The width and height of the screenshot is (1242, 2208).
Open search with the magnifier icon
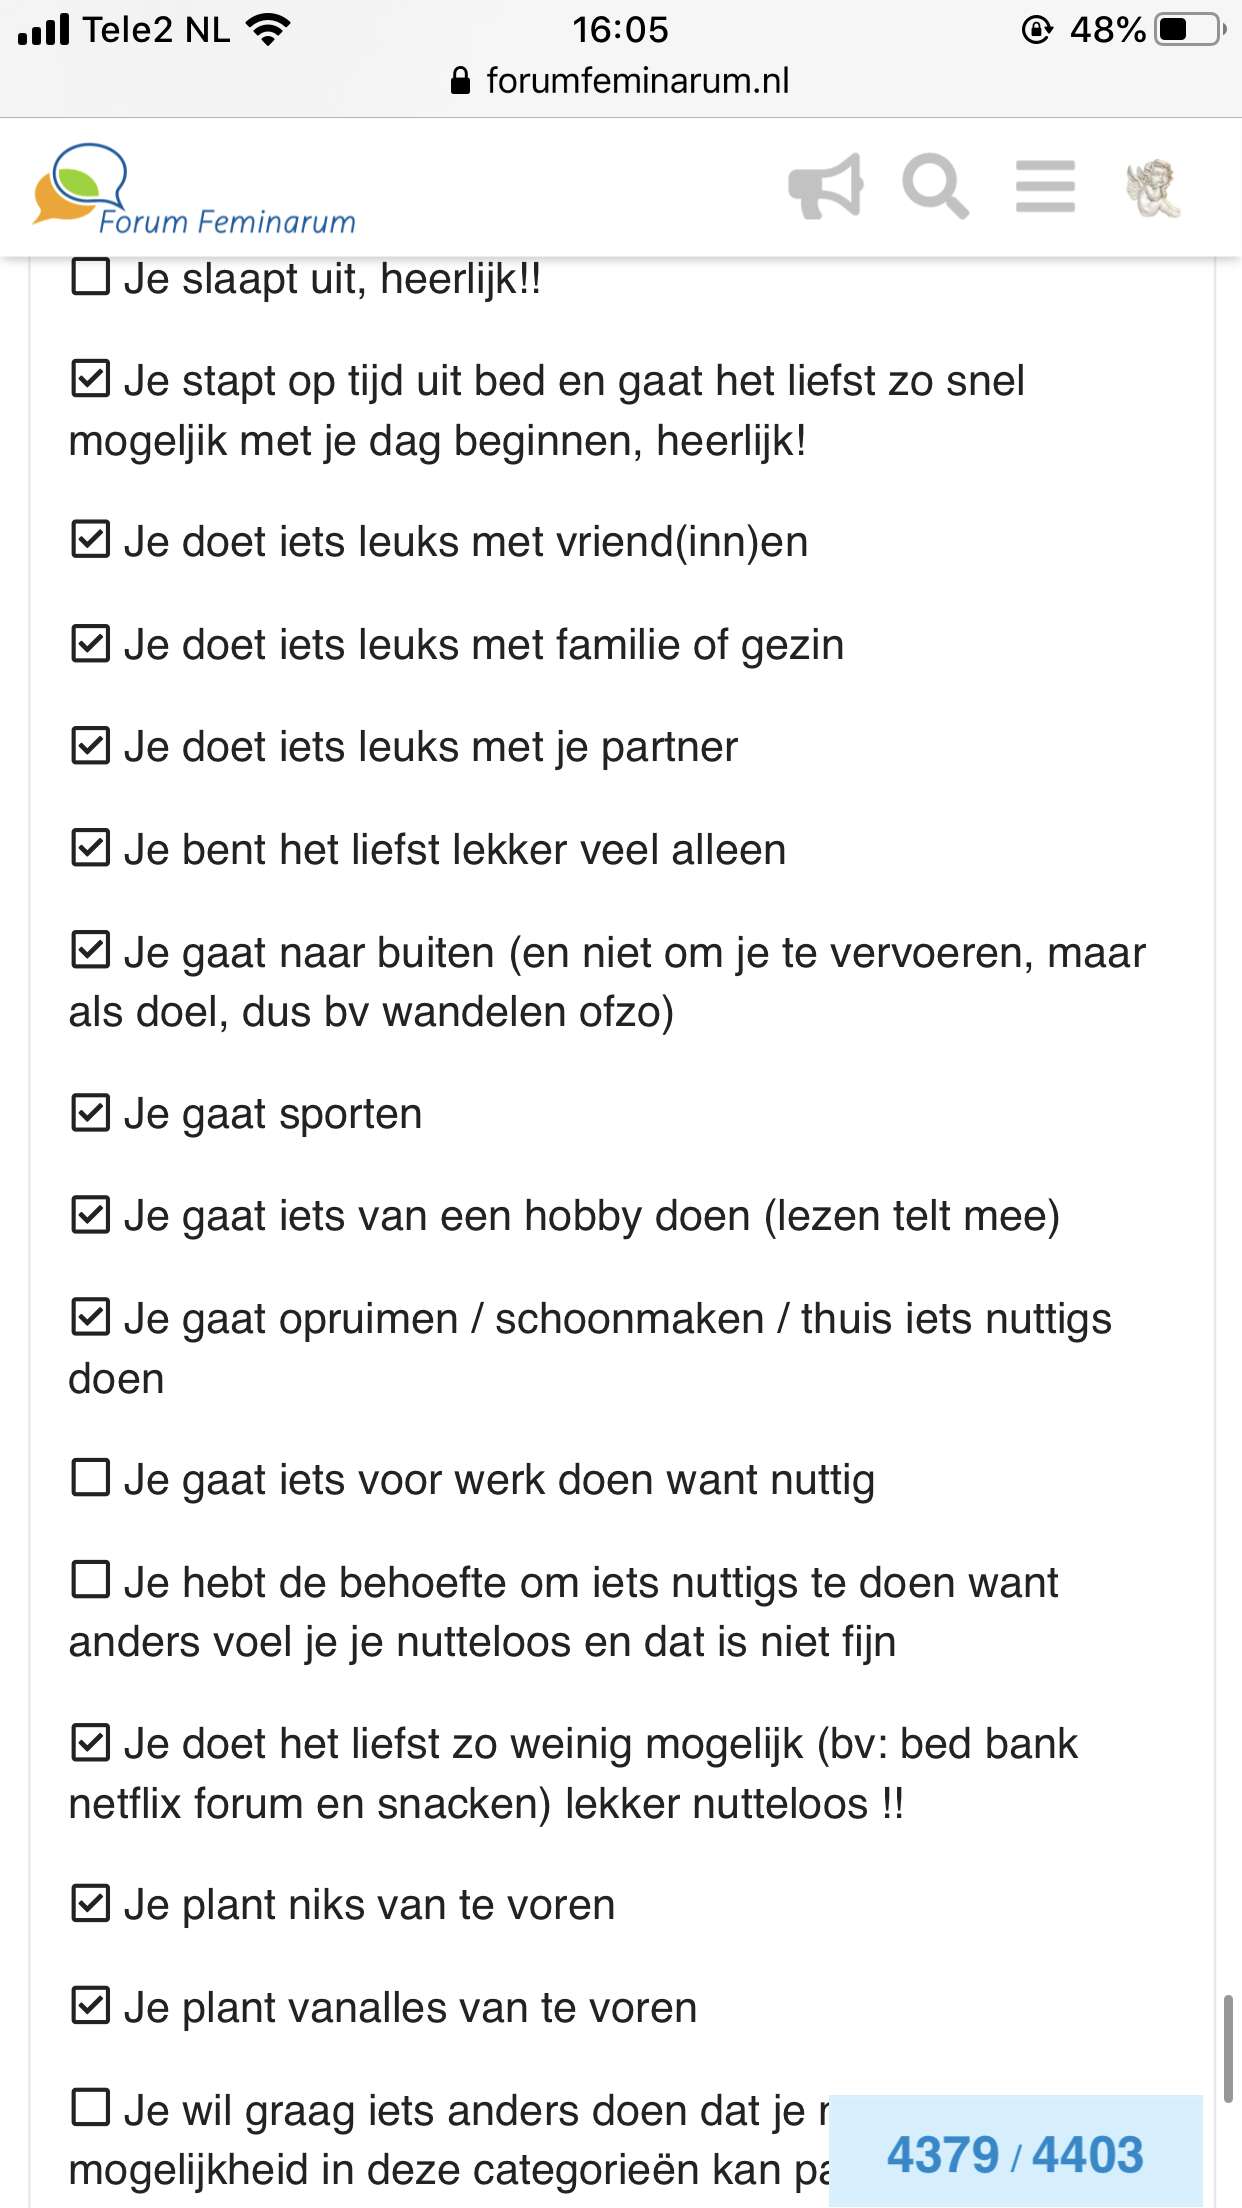(x=935, y=186)
